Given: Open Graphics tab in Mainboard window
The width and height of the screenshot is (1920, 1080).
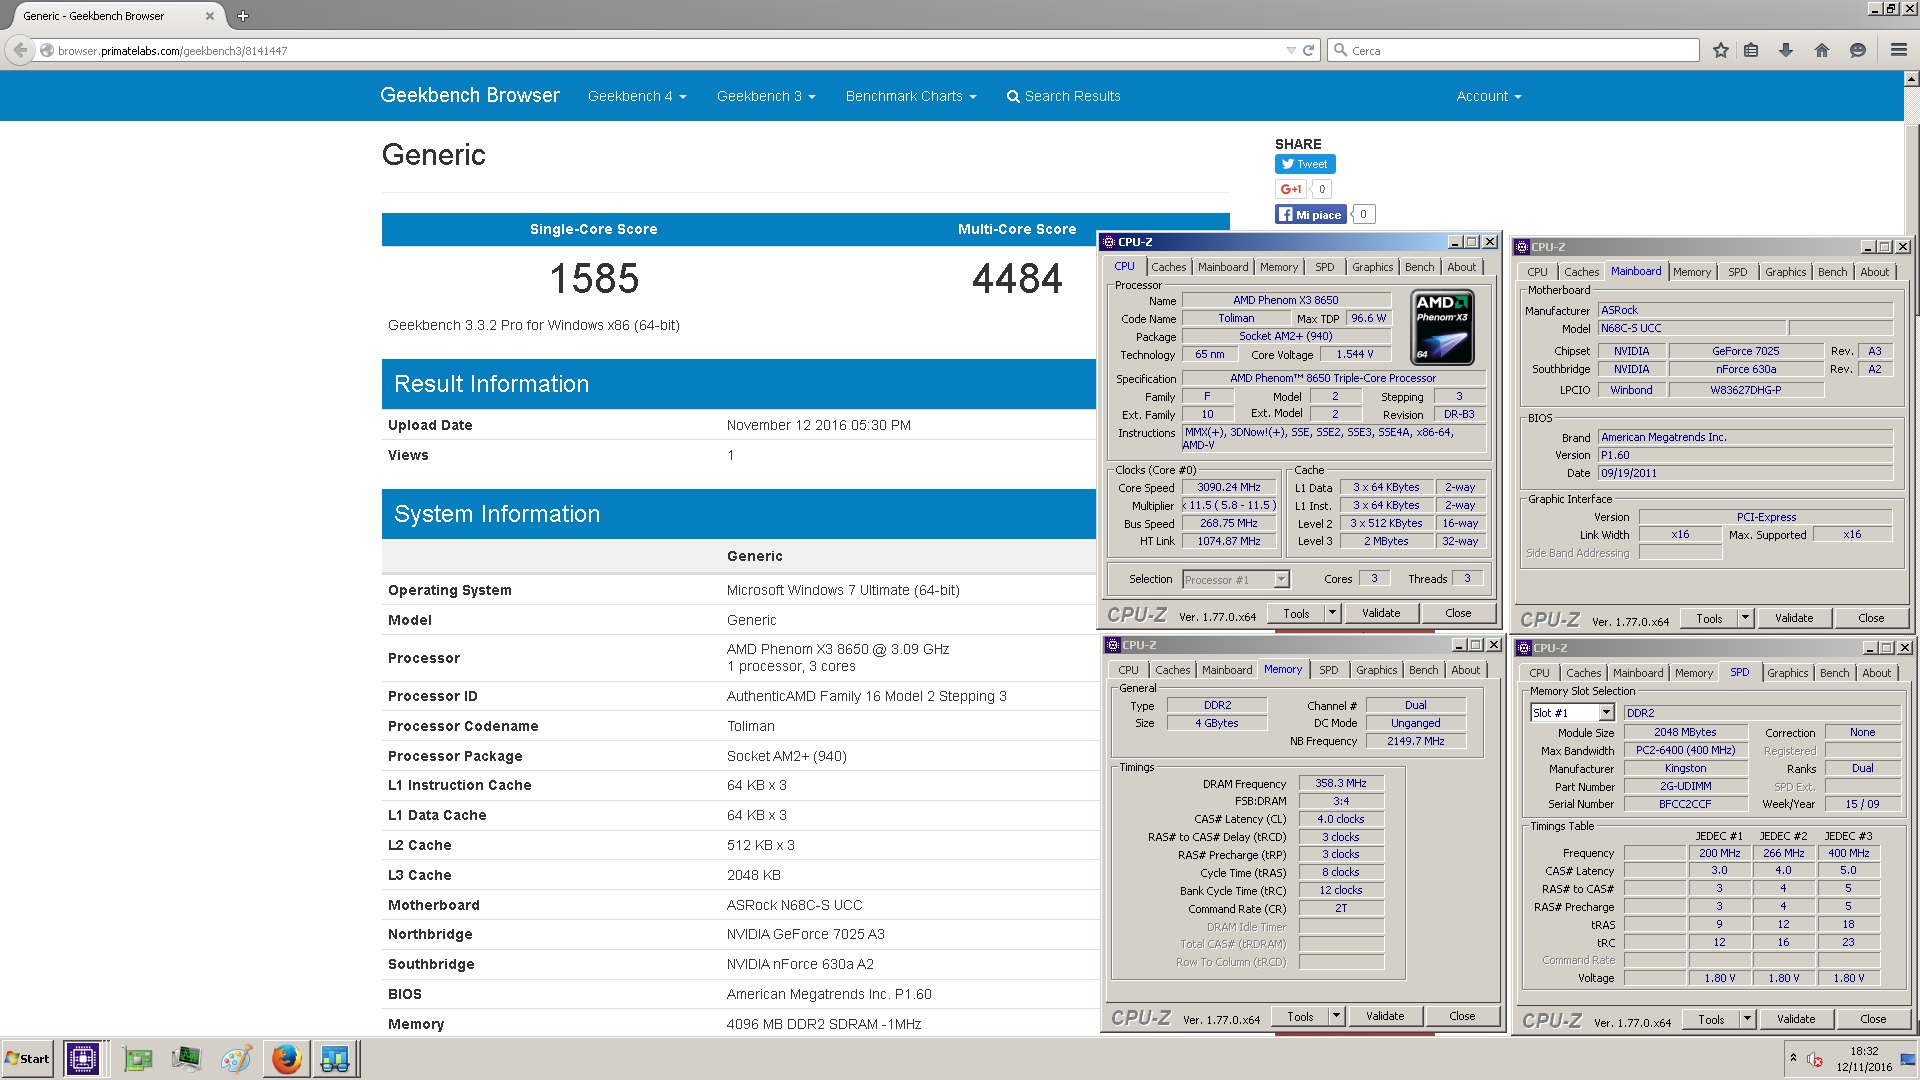Looking at the screenshot, I should click(1785, 272).
